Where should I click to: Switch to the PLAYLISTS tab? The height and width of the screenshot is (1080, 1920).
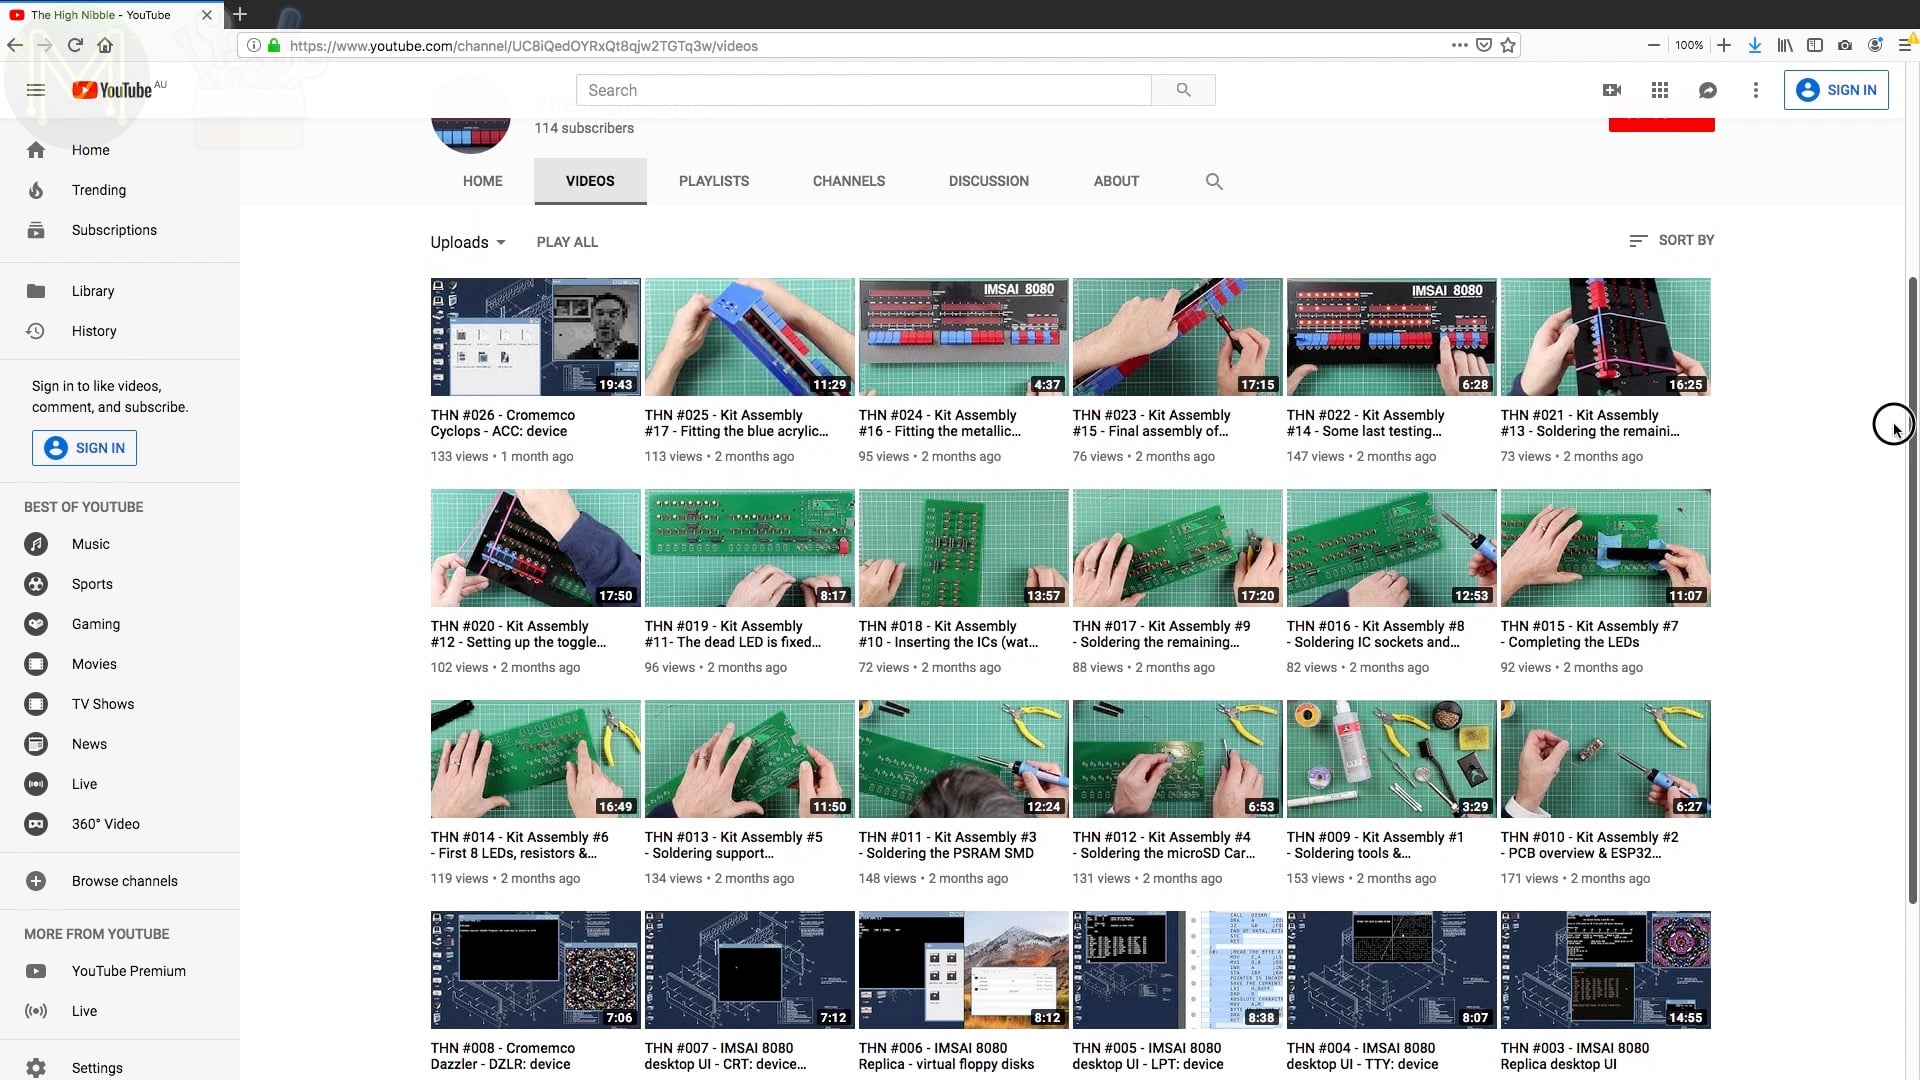pyautogui.click(x=713, y=181)
